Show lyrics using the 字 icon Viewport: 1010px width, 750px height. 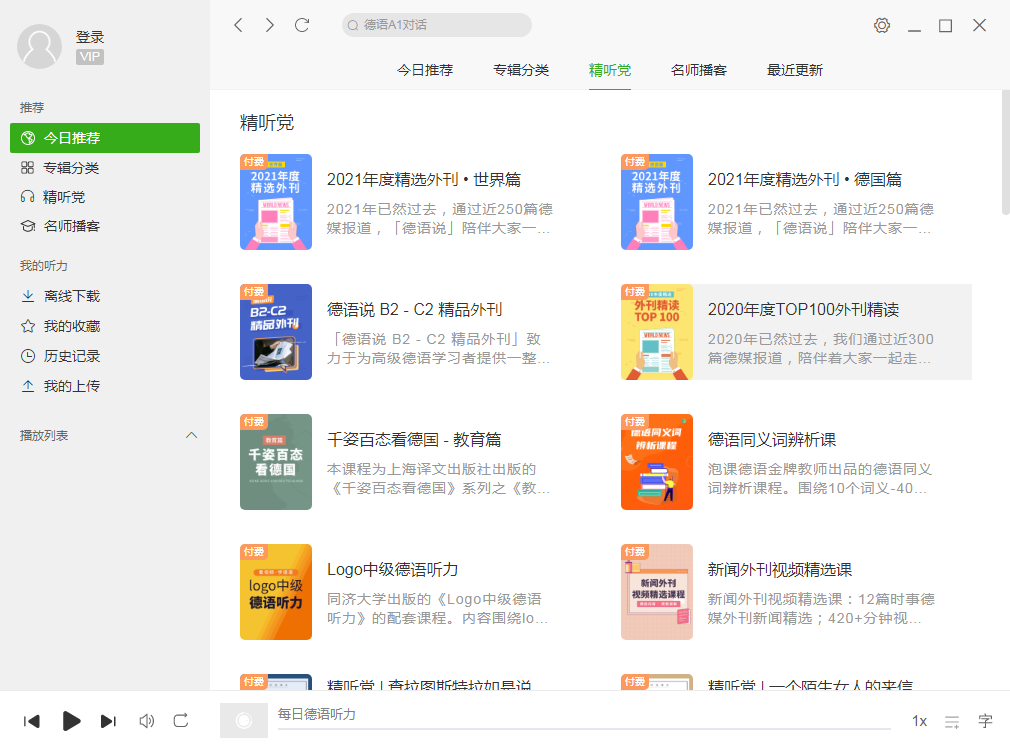(x=984, y=721)
